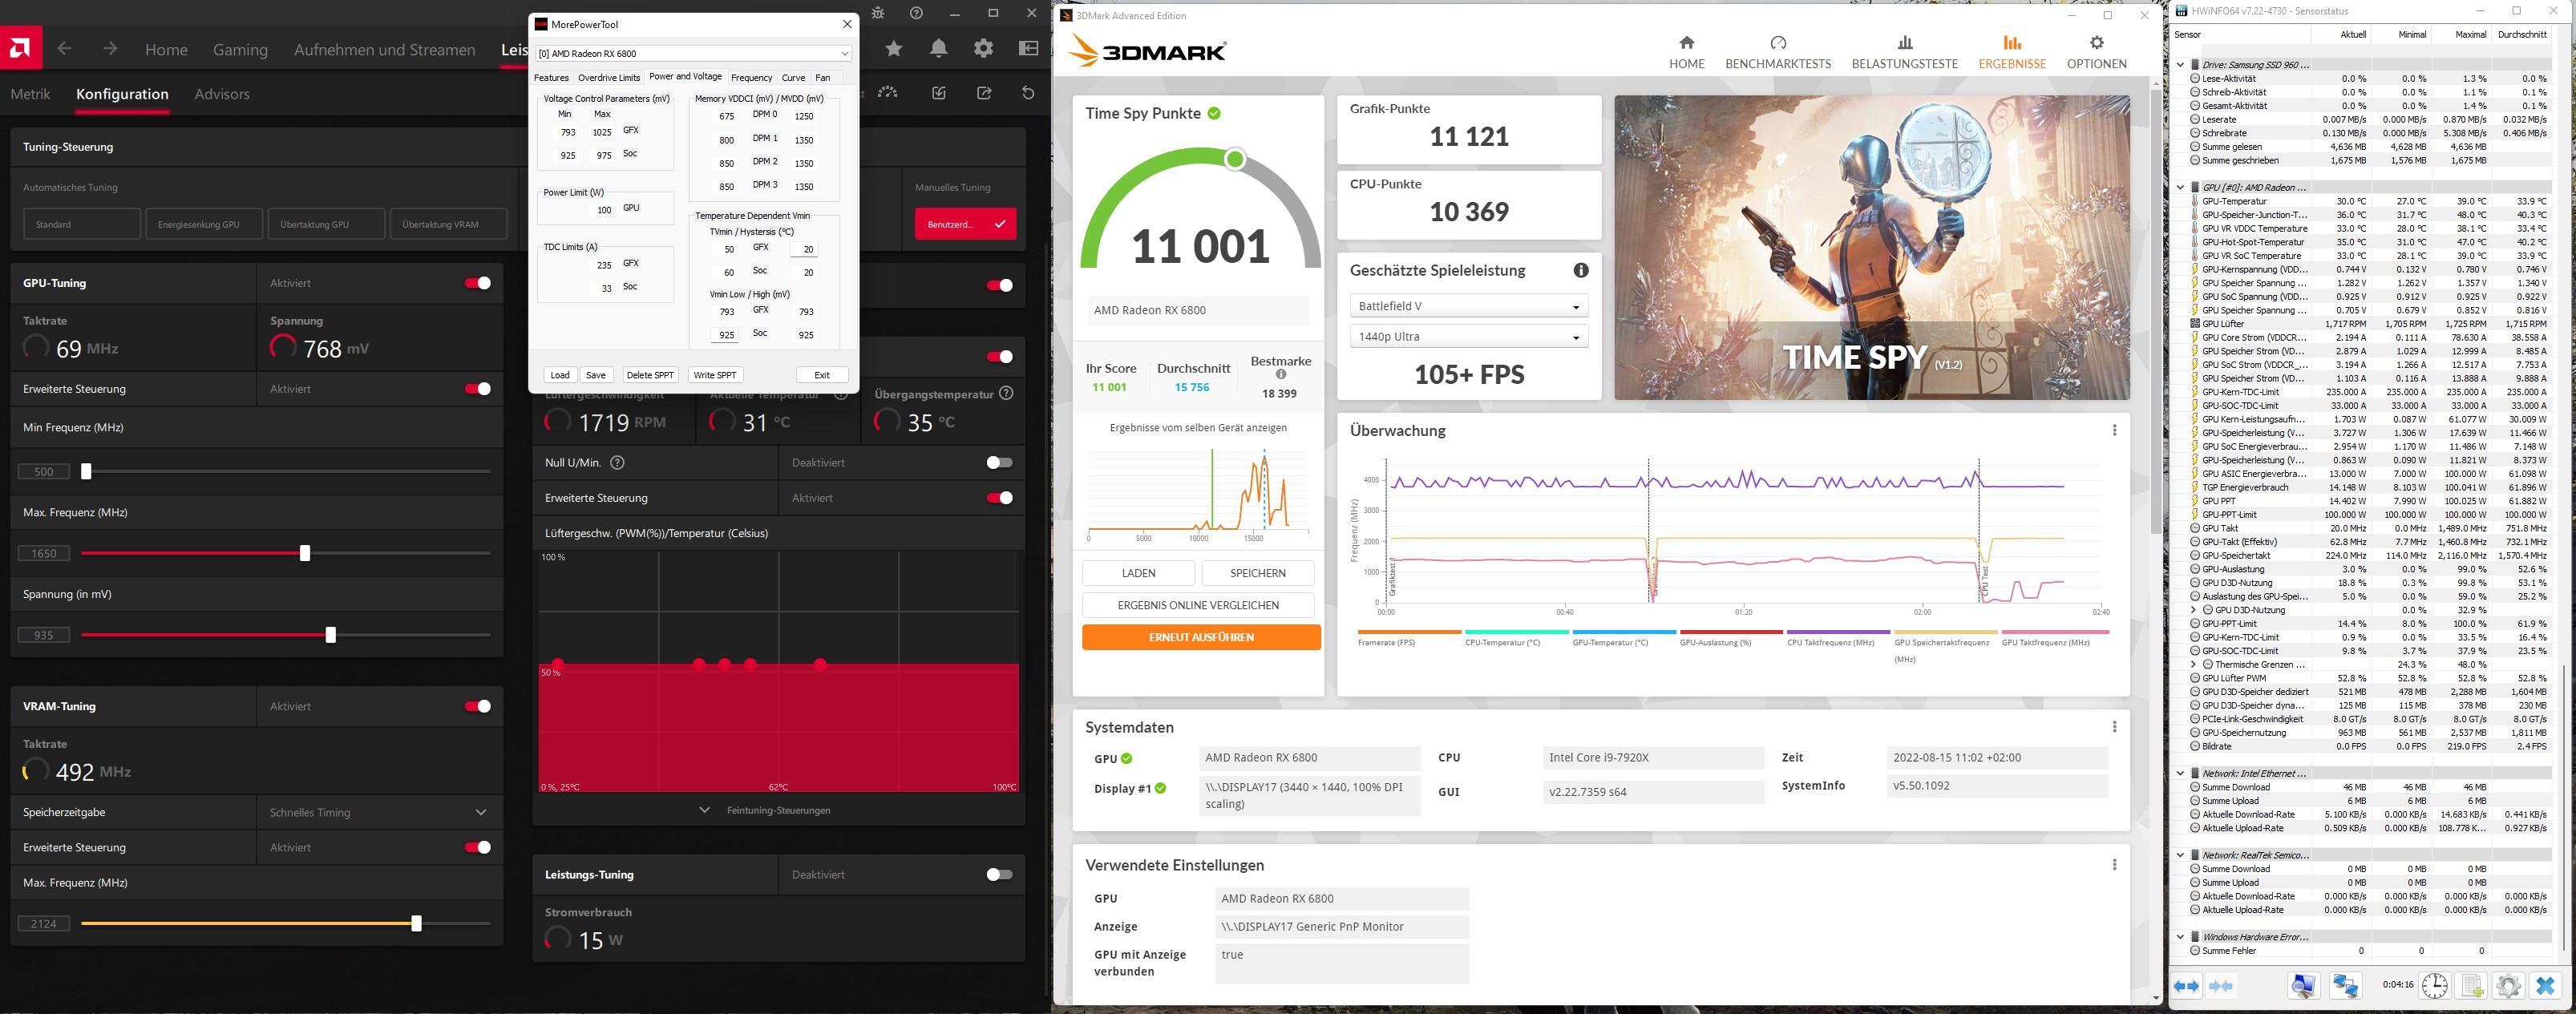Click HWiNFO collapse columns arrows icon

pyautogui.click(x=2221, y=986)
